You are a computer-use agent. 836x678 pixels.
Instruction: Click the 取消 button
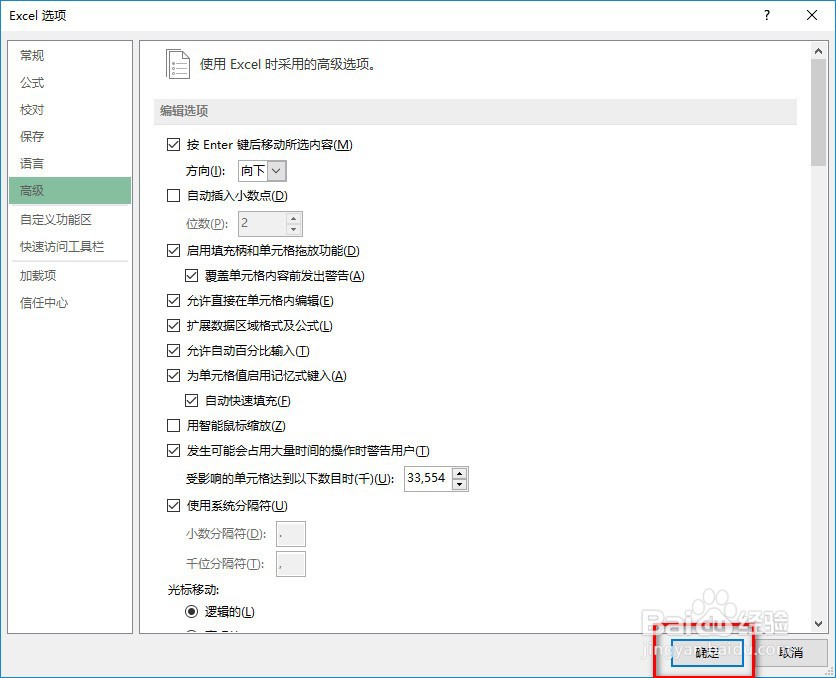pyautogui.click(x=790, y=652)
